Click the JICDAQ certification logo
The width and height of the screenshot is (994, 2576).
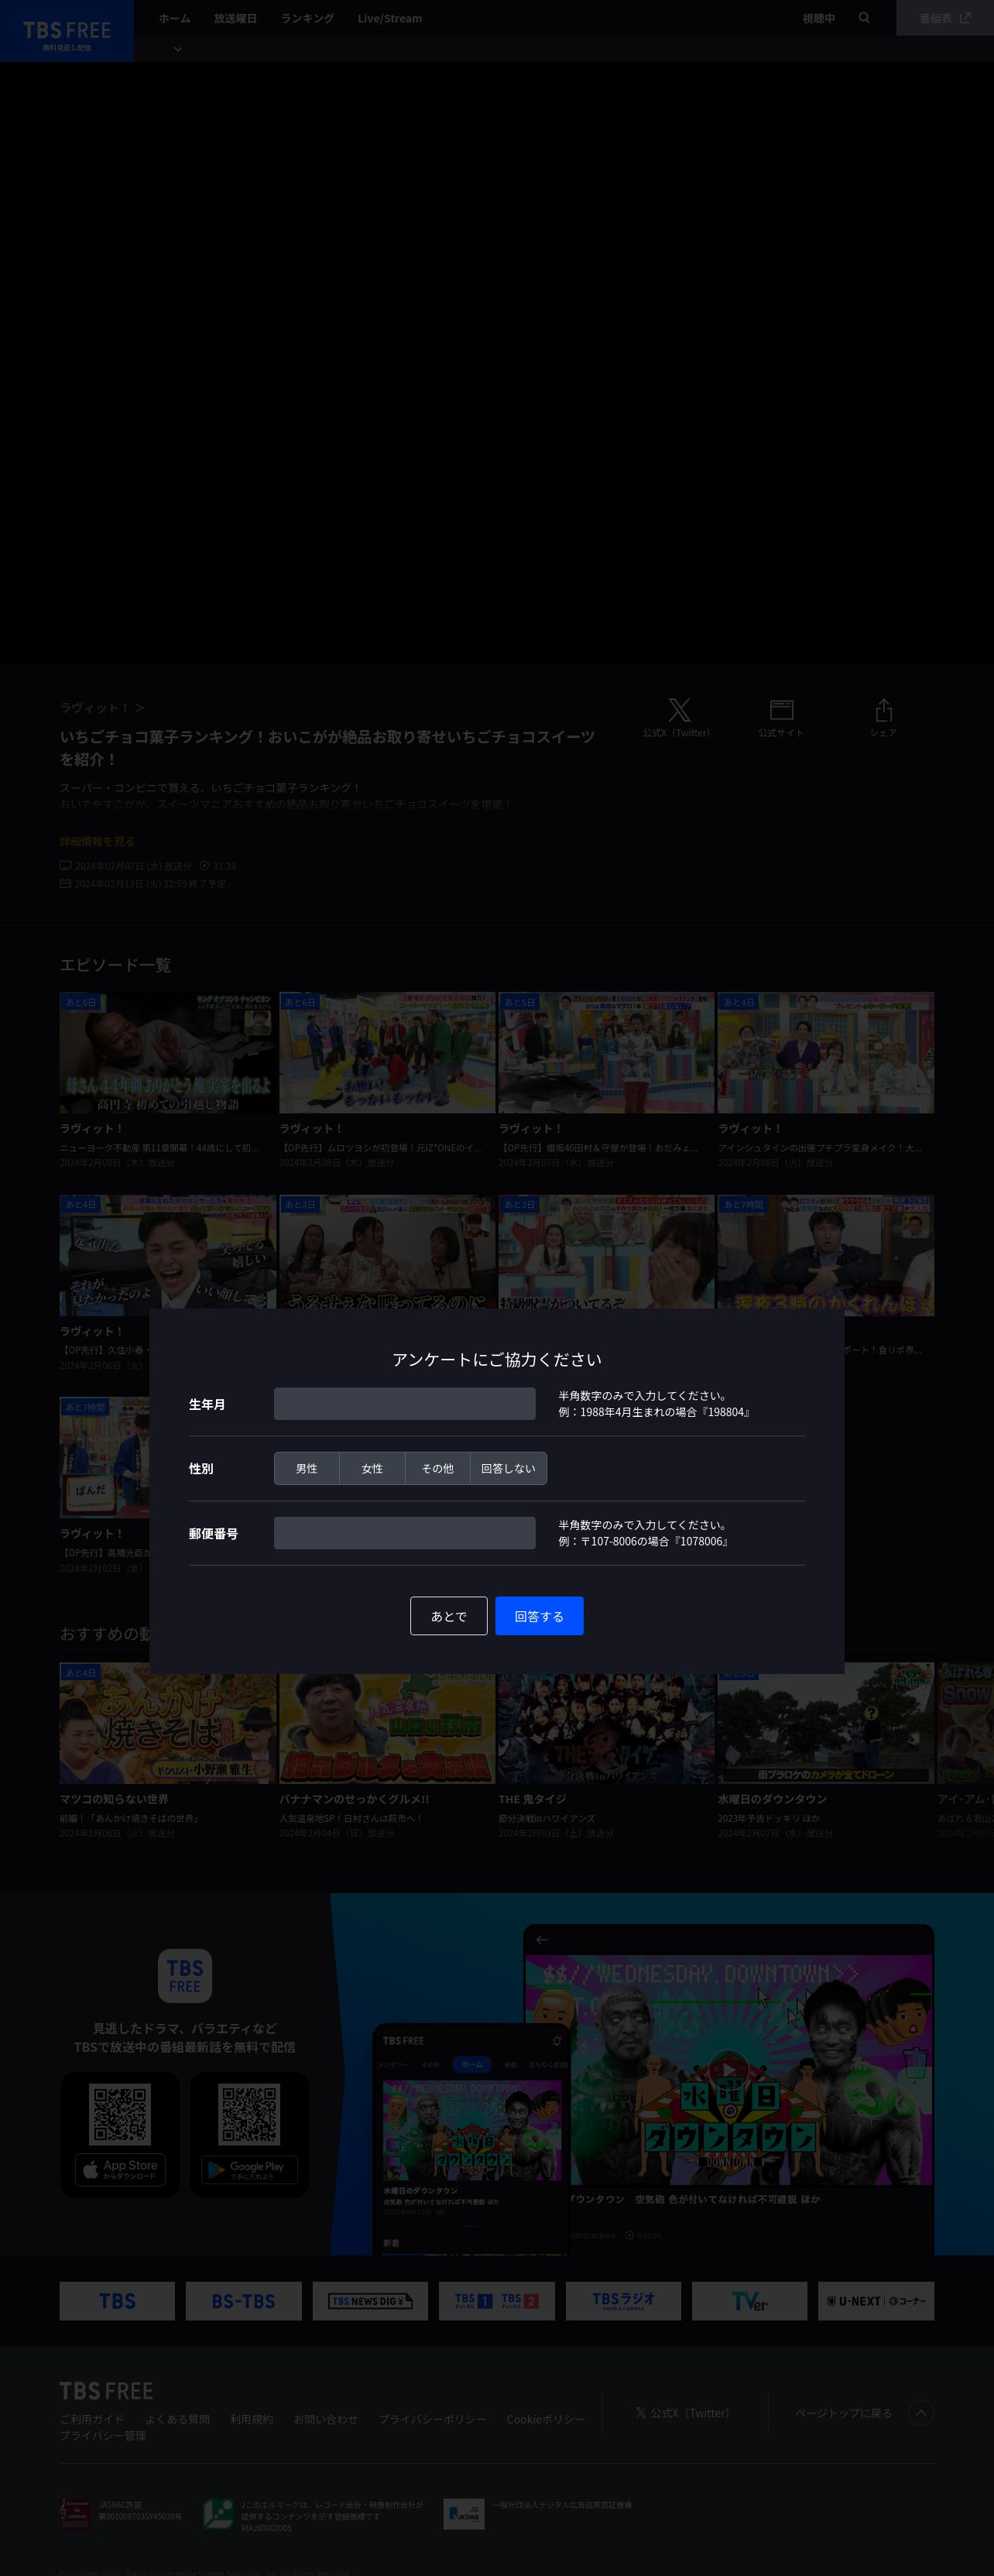(464, 2513)
